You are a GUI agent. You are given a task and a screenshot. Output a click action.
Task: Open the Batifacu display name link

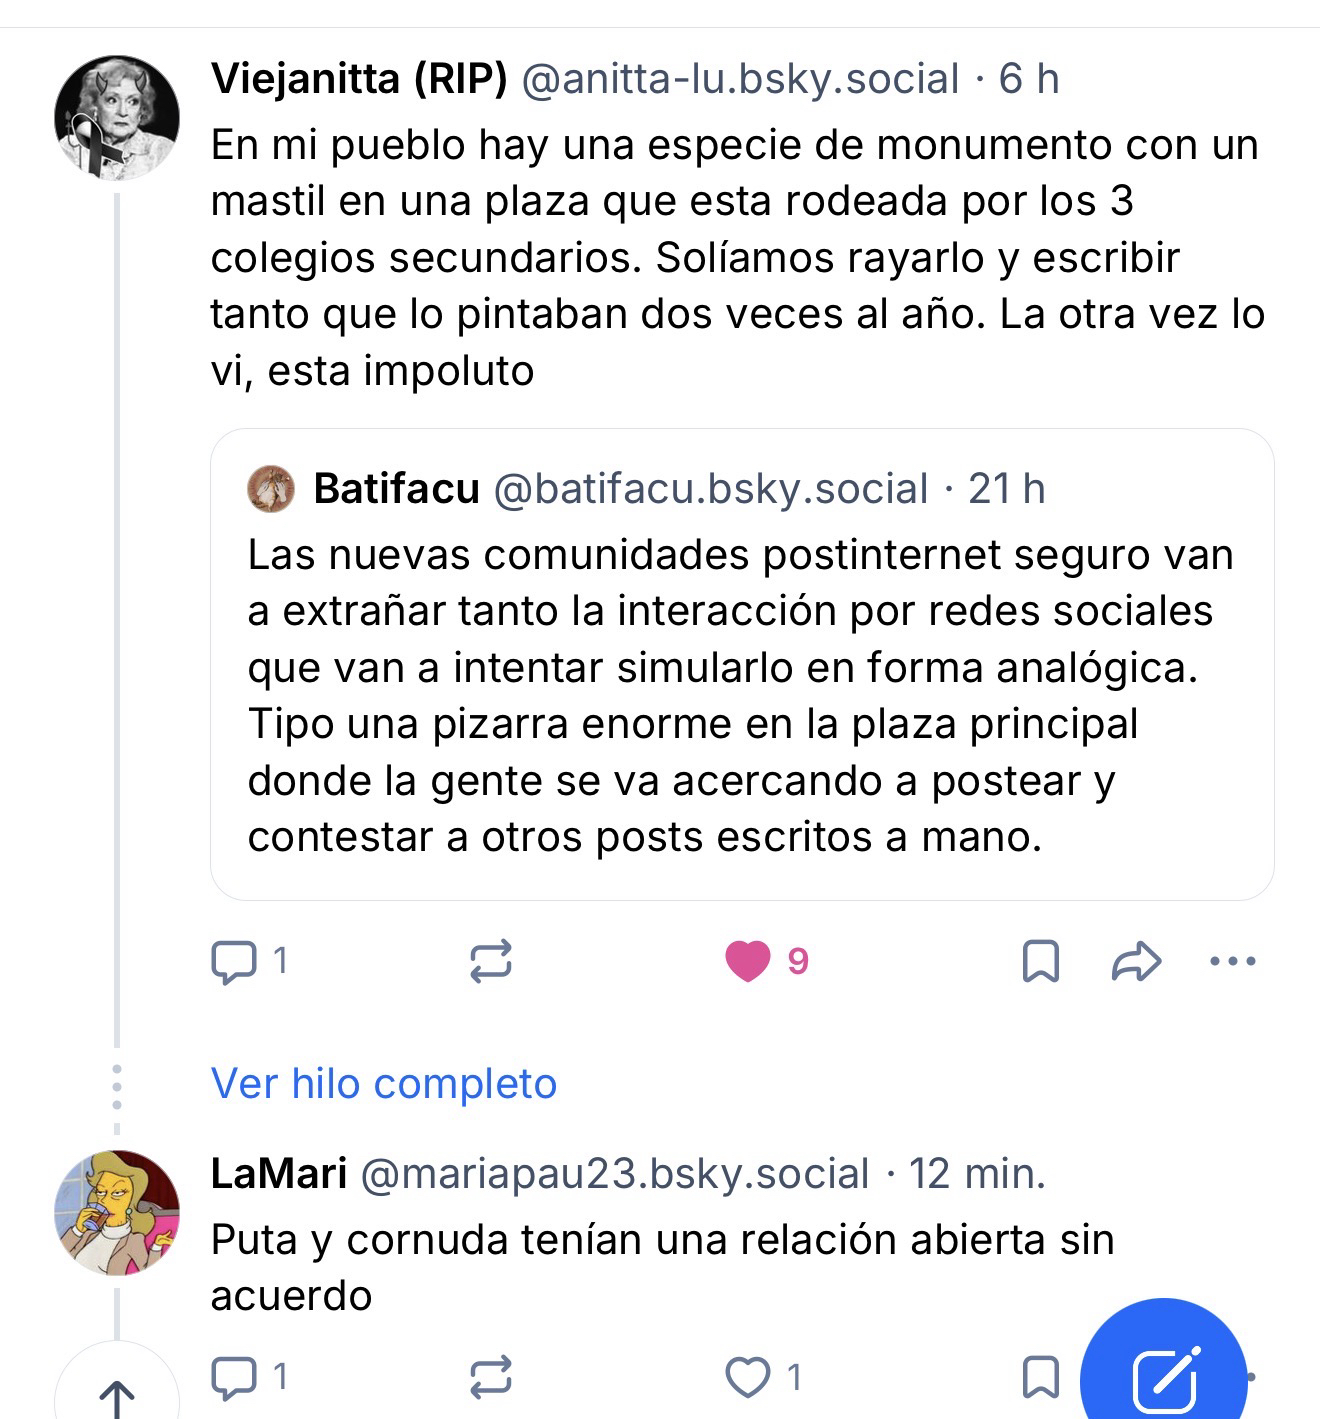pos(396,489)
